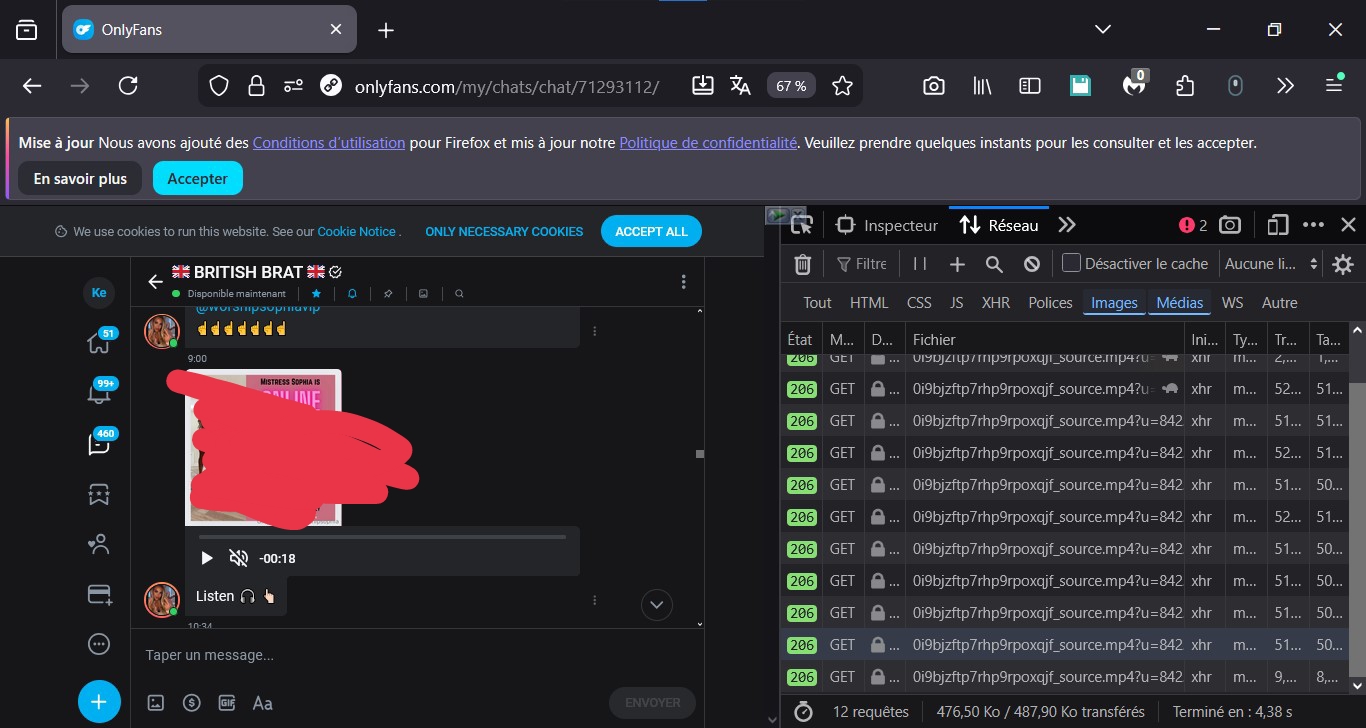Open network settings gear icon

click(1342, 264)
